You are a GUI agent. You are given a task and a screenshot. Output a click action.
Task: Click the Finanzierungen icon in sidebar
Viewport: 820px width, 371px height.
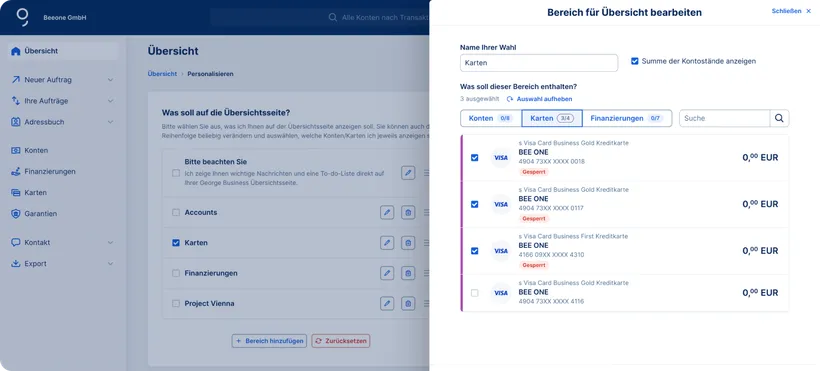pos(16,172)
